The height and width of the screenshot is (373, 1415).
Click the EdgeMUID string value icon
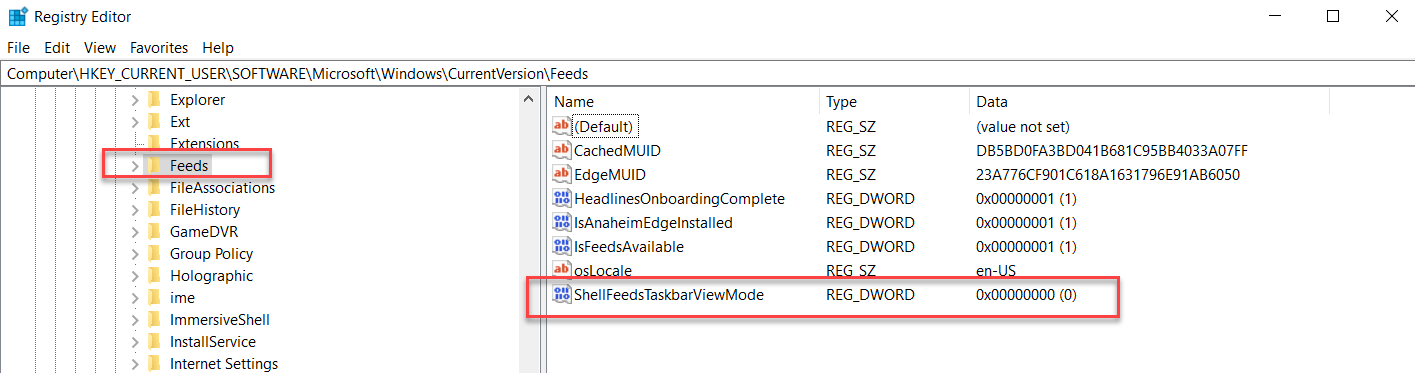tap(561, 175)
